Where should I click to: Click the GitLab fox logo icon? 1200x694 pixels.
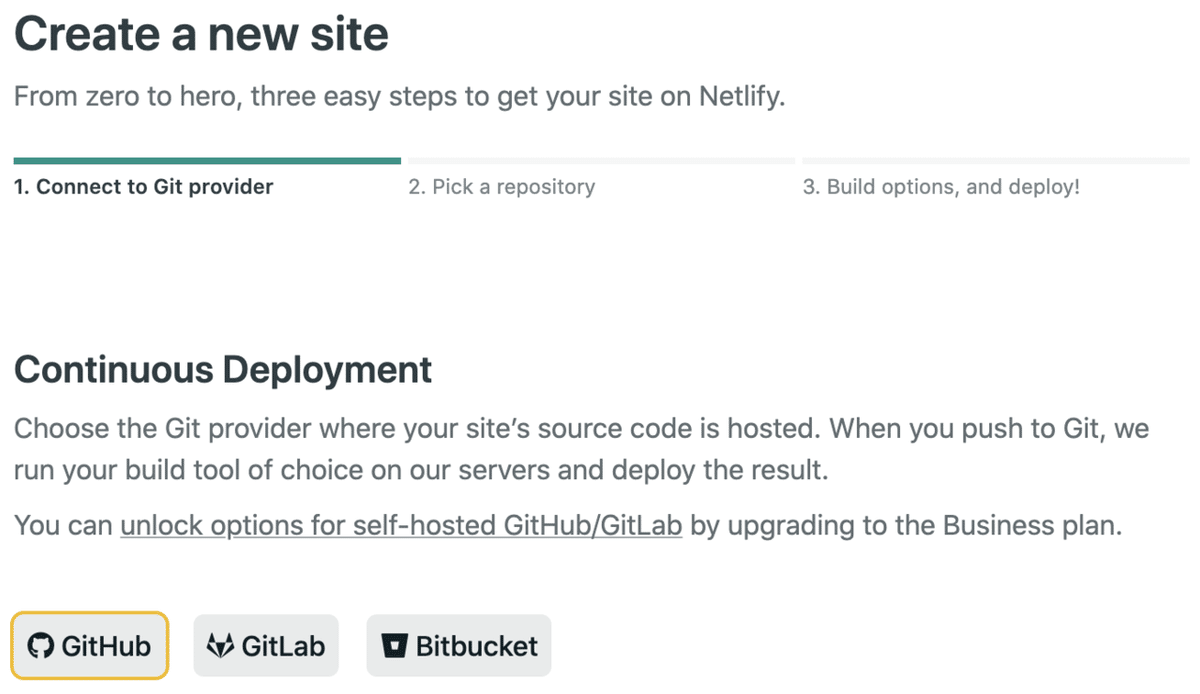(x=219, y=646)
